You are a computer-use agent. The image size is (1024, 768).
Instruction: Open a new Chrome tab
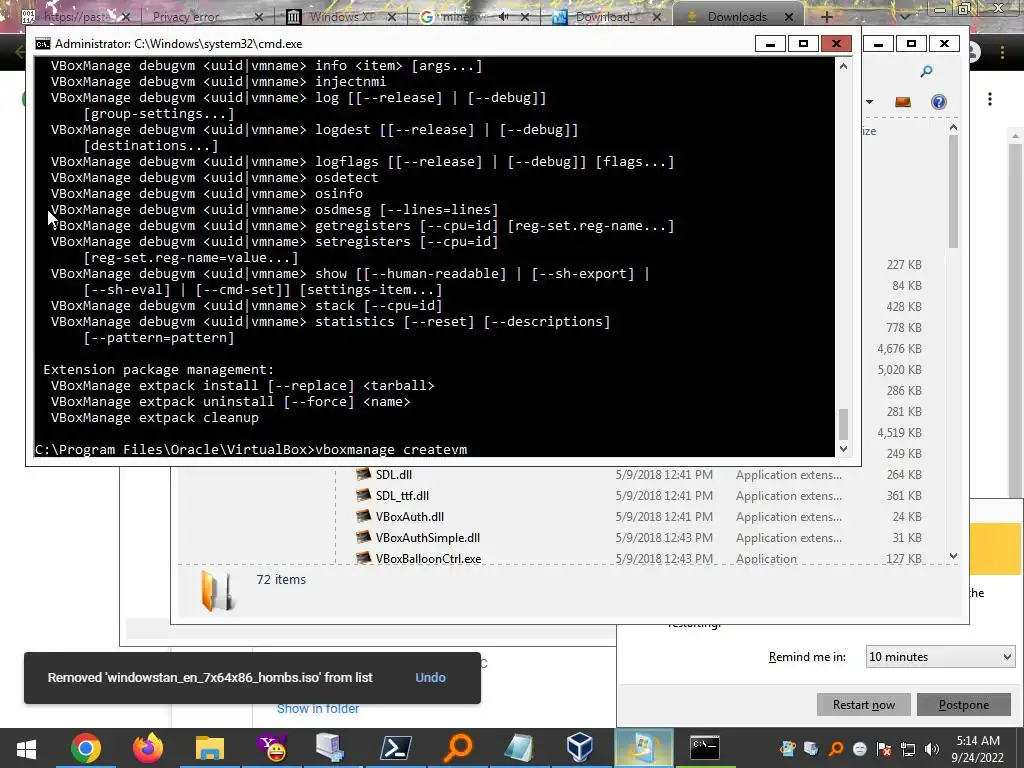pyautogui.click(x=826, y=17)
